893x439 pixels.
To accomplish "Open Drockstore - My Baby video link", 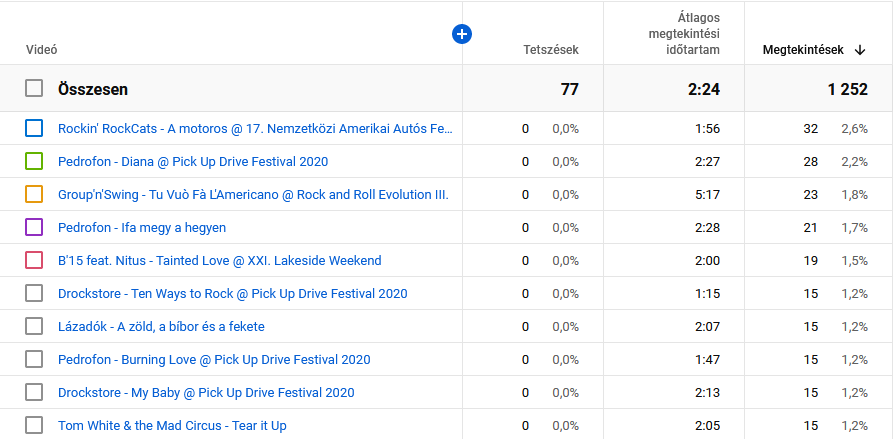I will [206, 392].
